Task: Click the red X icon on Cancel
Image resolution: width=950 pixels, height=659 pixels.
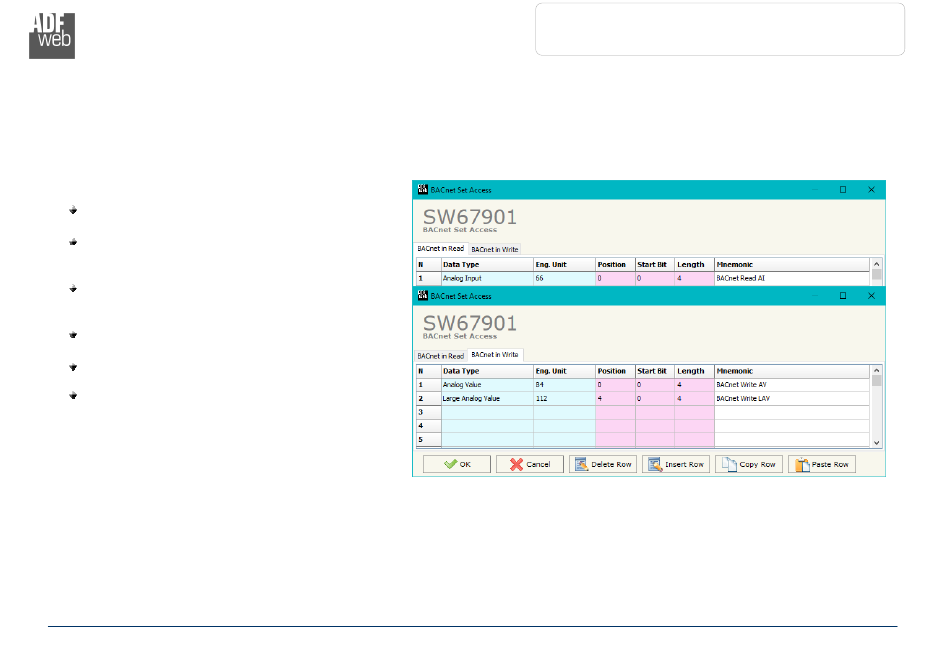Action: tap(516, 464)
